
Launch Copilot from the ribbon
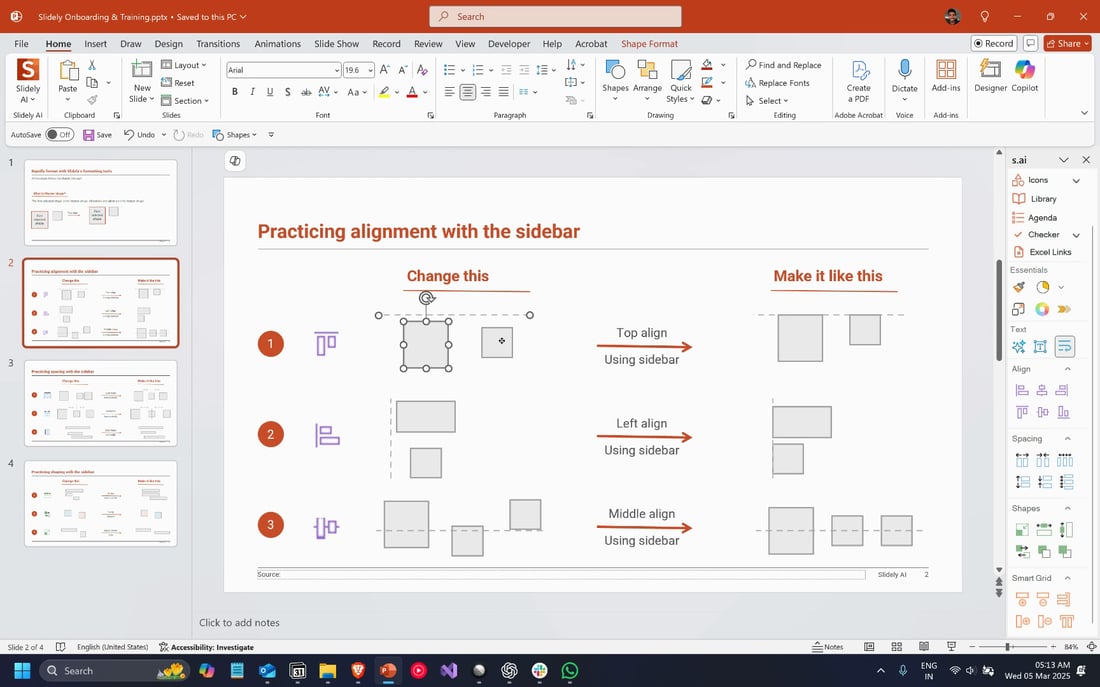[x=1024, y=76]
